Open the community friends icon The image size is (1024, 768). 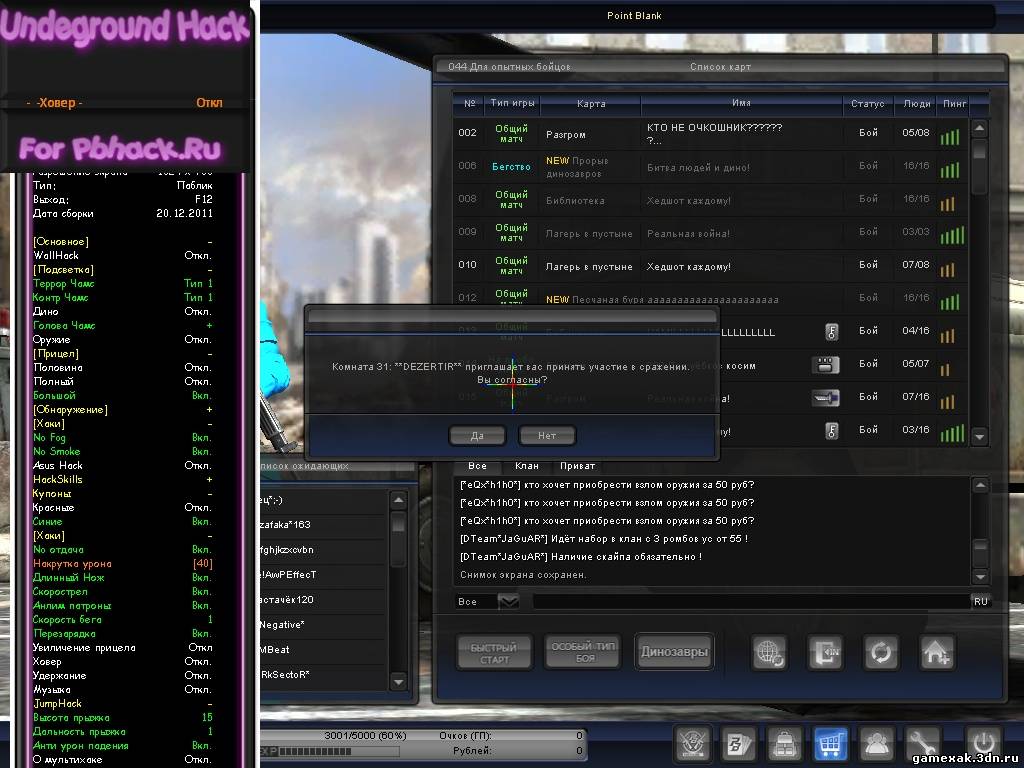[x=878, y=743]
